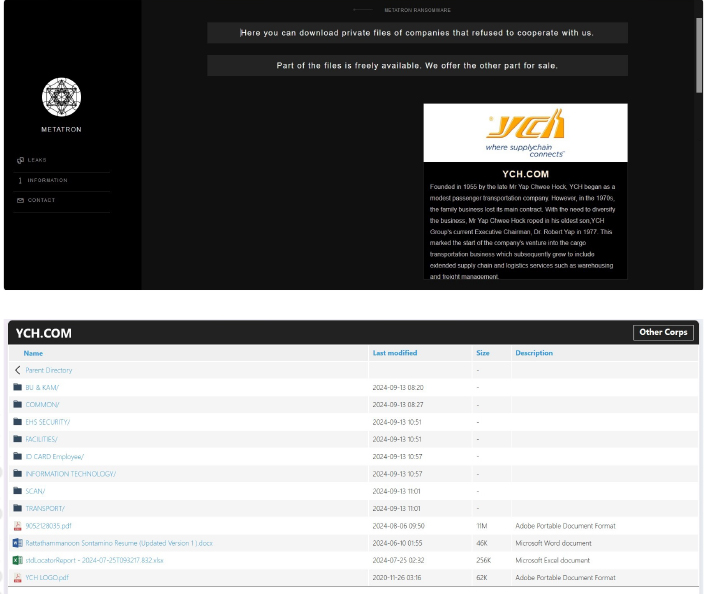
Task: Click the TRANSPORT folder icon
Action: [x=18, y=508]
